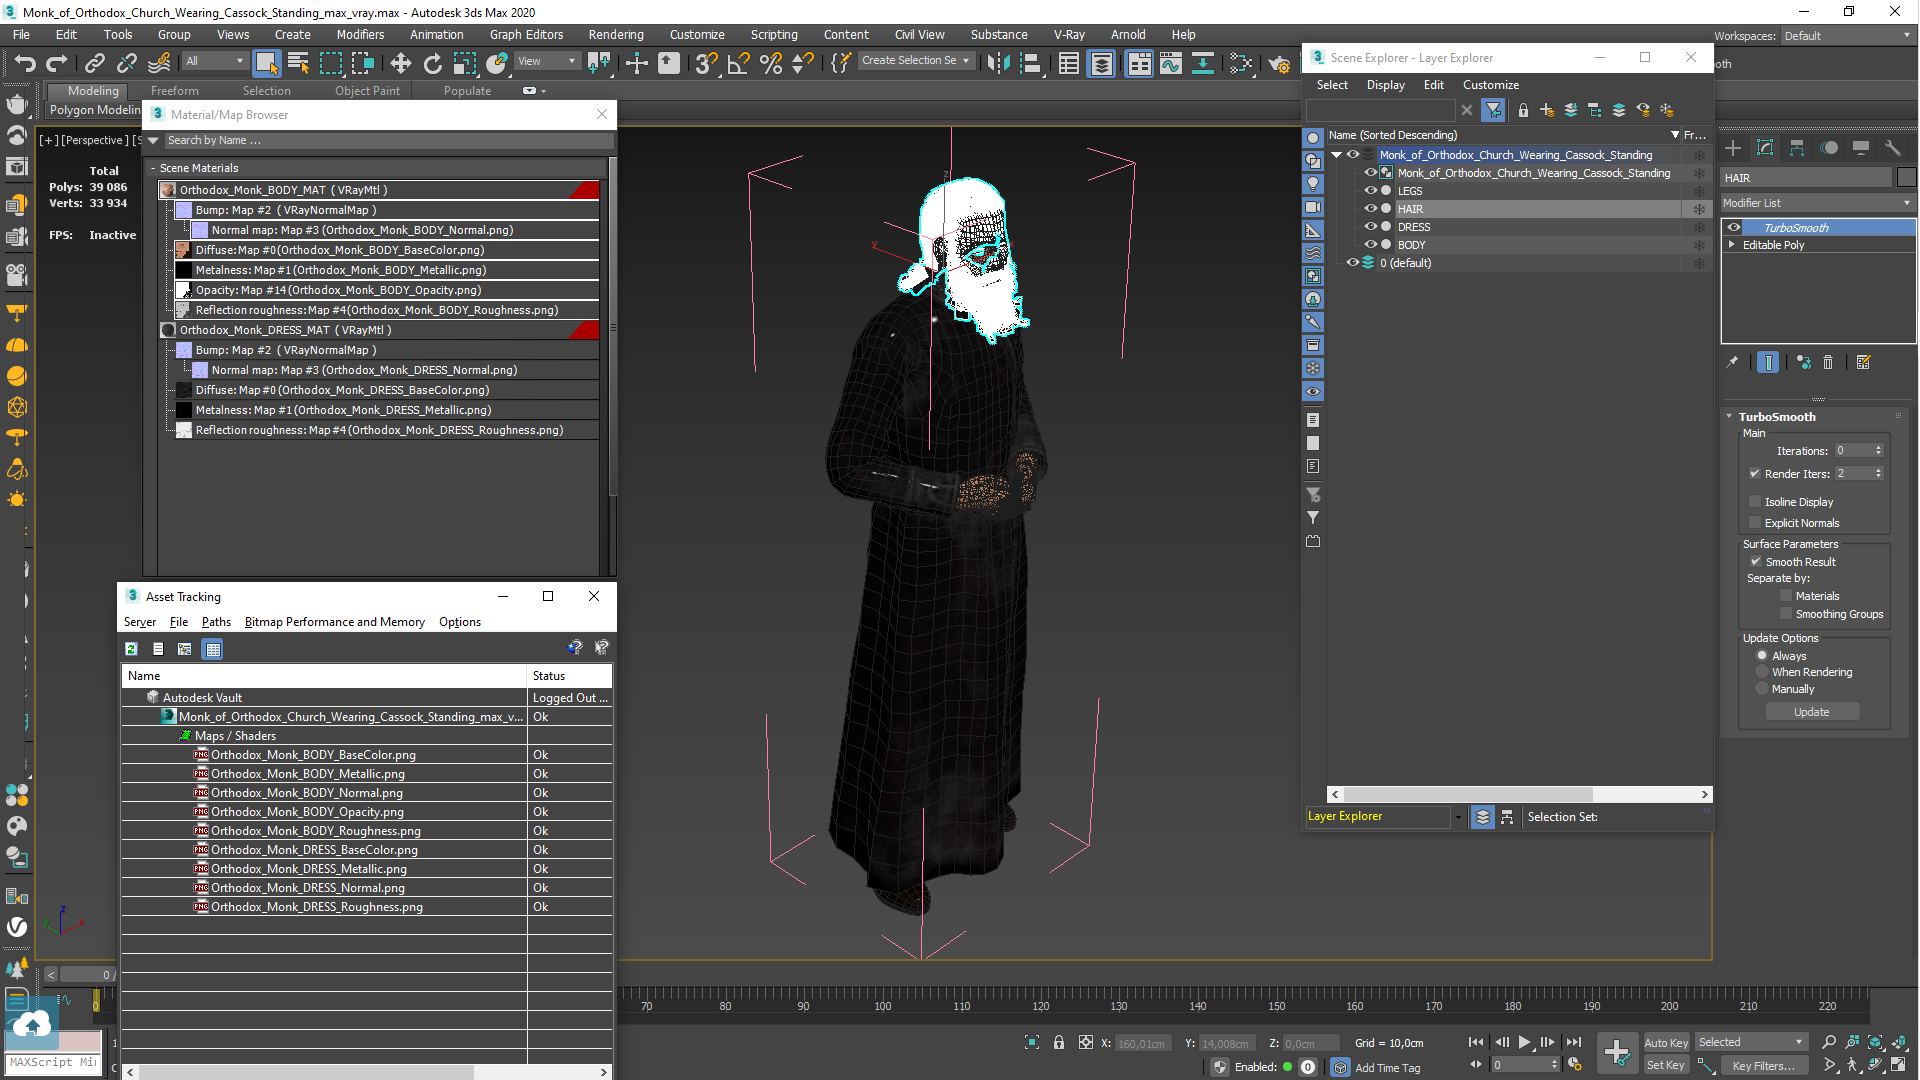Screen dimensions: 1920x1080
Task: Click the HAIR object color swatch
Action: [1906, 178]
